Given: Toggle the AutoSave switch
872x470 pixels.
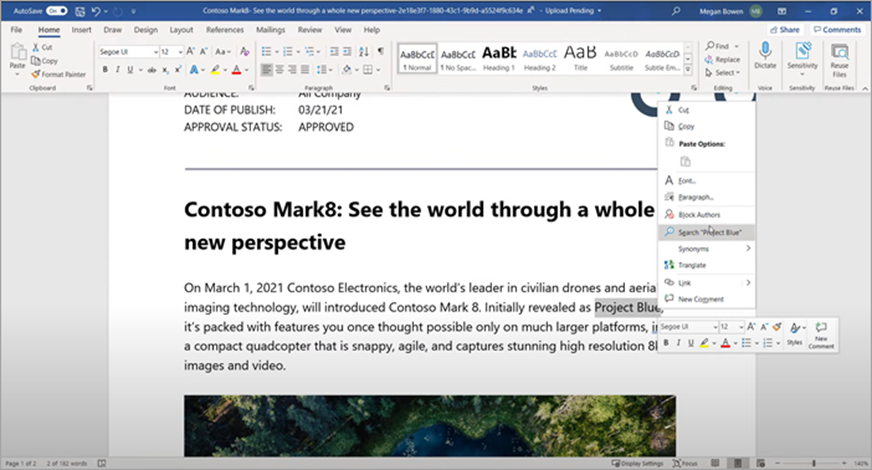Looking at the screenshot, I should point(57,11).
